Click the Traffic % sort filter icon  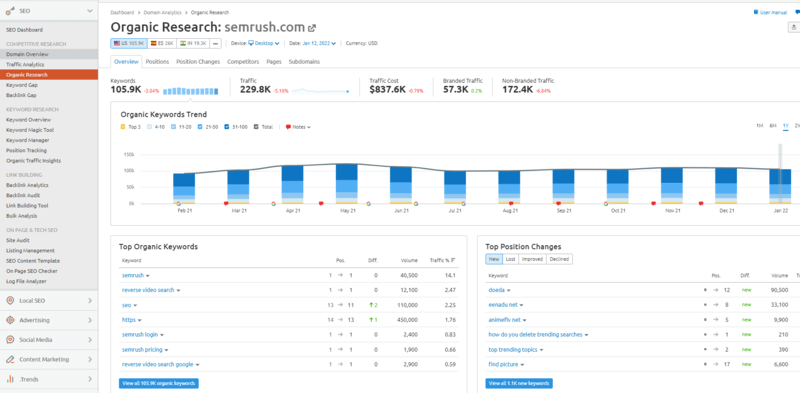click(x=454, y=260)
